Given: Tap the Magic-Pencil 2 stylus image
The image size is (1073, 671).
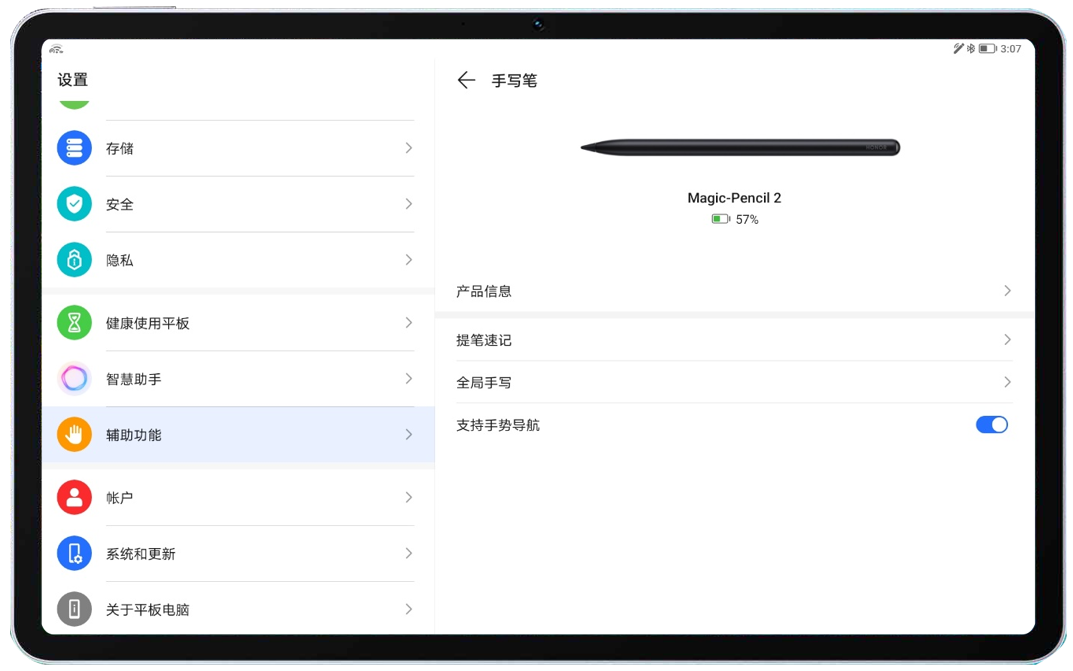Looking at the screenshot, I should pyautogui.click(x=740, y=148).
